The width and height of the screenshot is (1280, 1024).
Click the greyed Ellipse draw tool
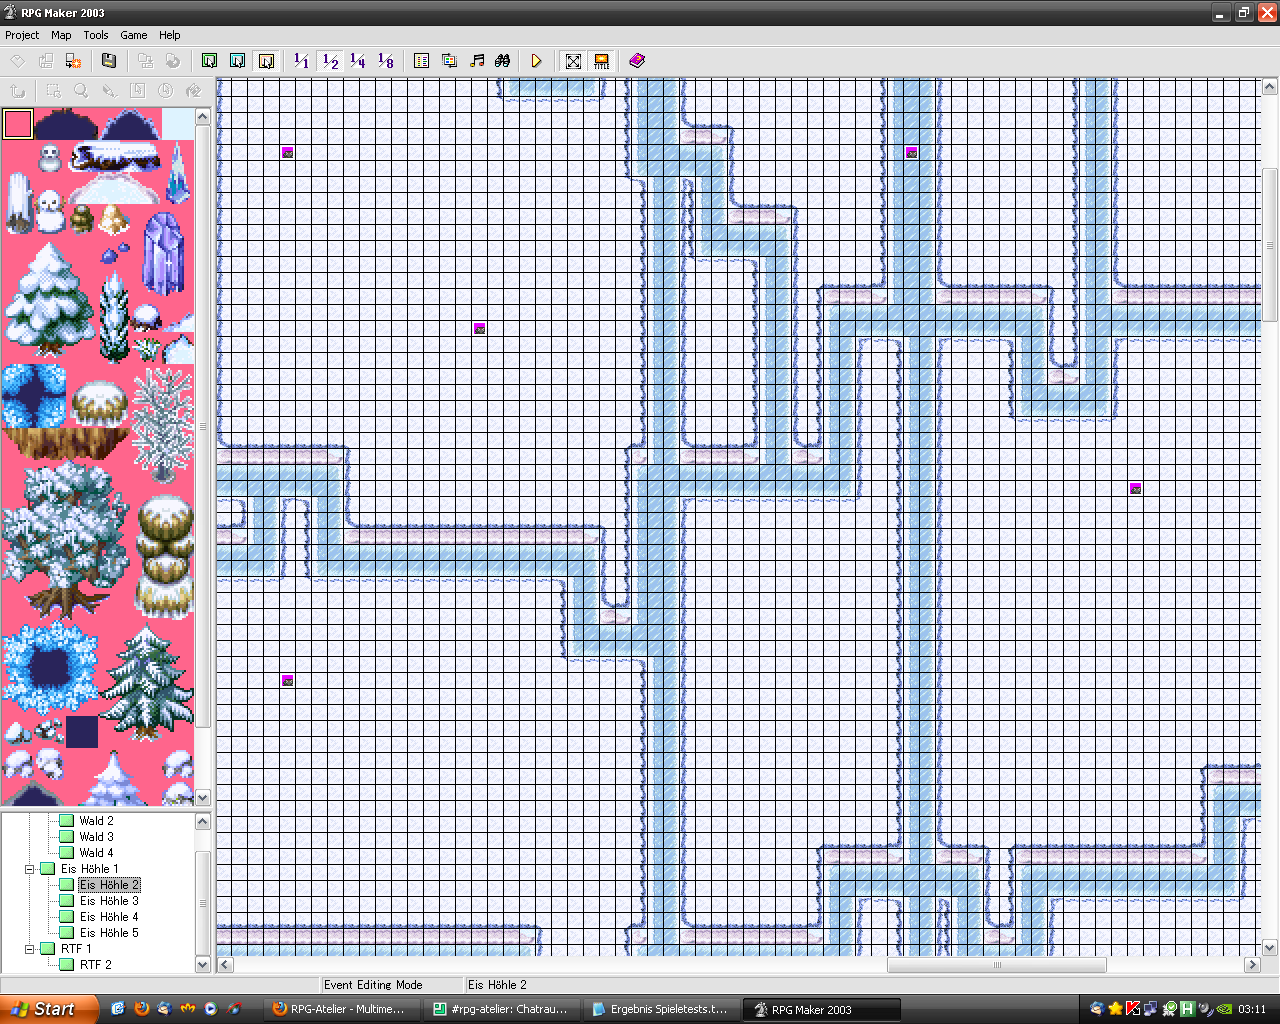pos(165,91)
